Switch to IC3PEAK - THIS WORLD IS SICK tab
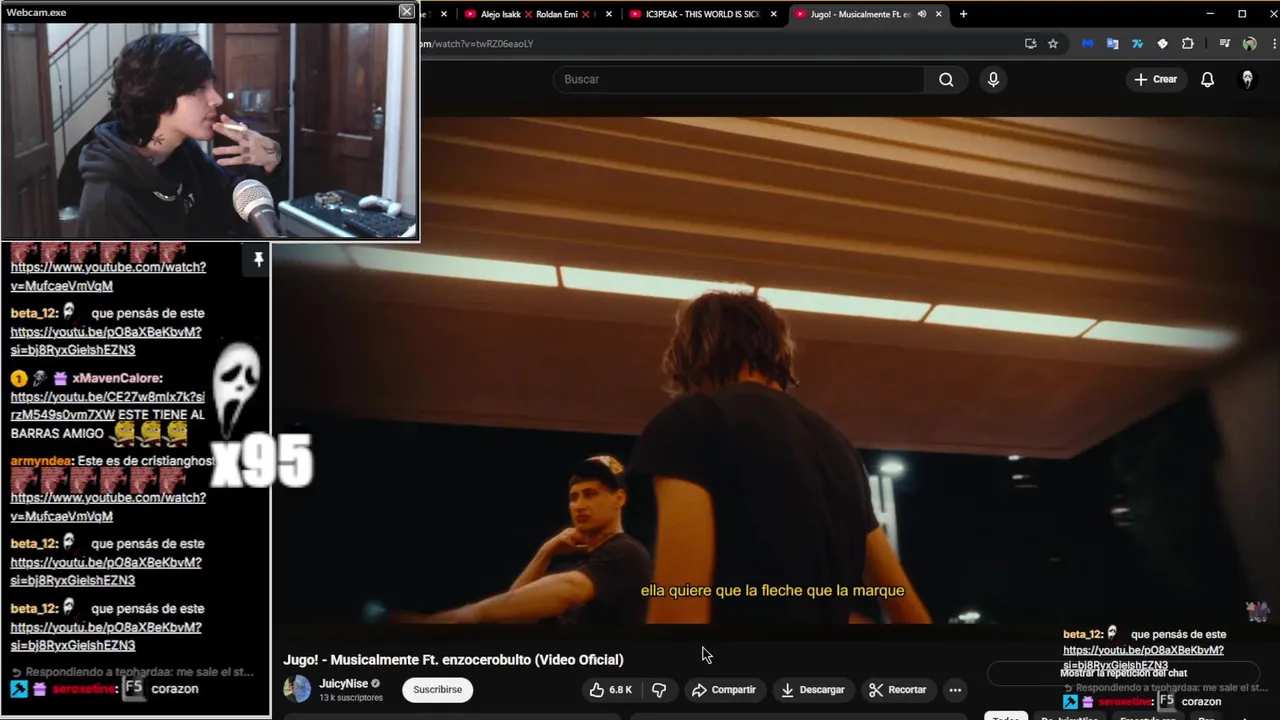Image resolution: width=1280 pixels, height=720 pixels. (x=702, y=14)
